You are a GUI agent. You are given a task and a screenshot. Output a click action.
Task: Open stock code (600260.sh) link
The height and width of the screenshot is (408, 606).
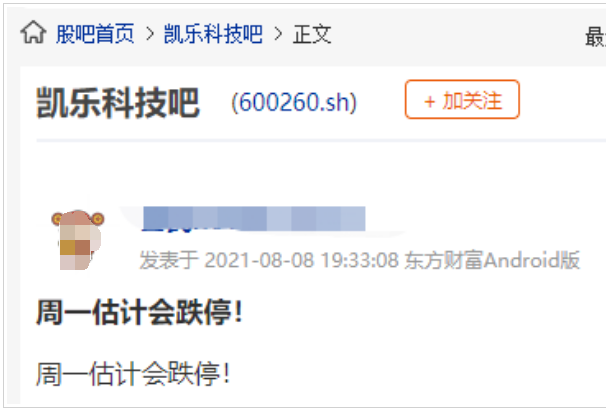click(294, 103)
